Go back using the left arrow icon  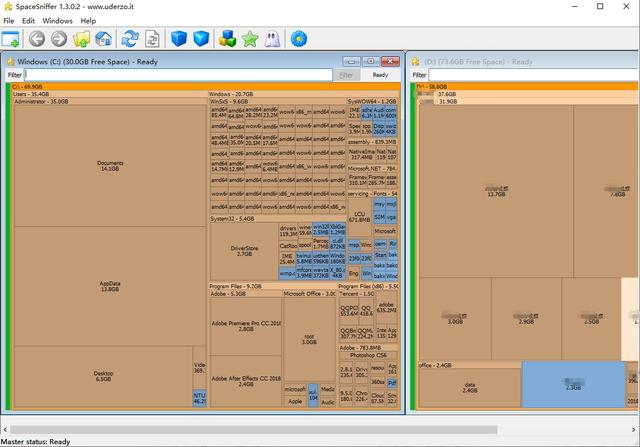(x=37, y=39)
